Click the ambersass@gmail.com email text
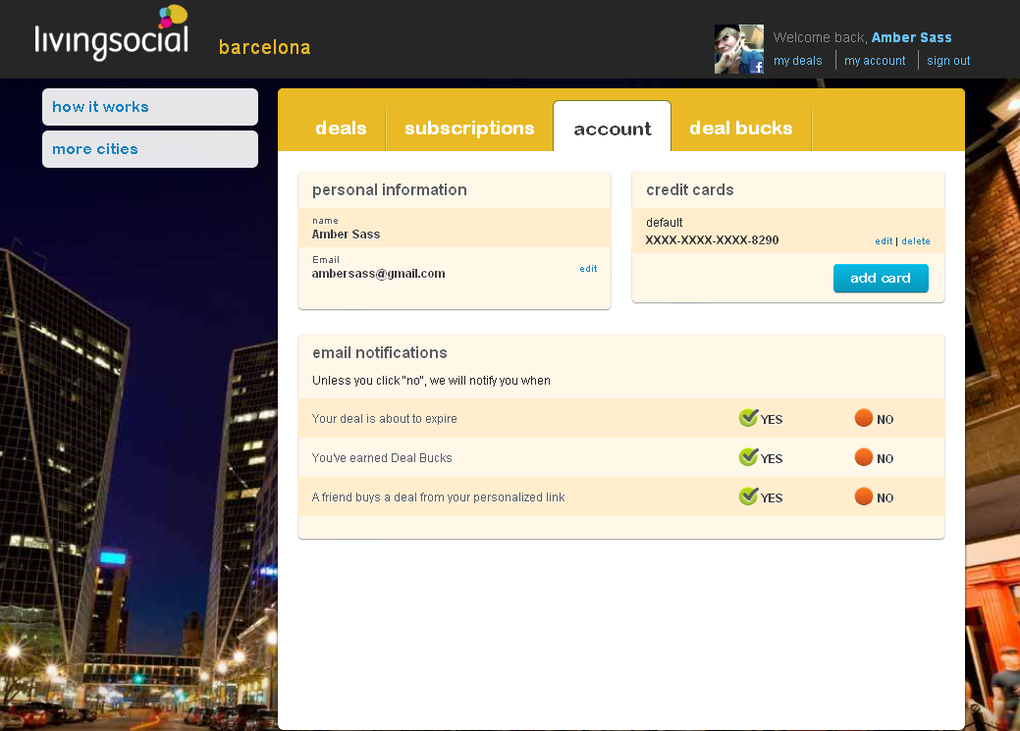 coord(379,274)
